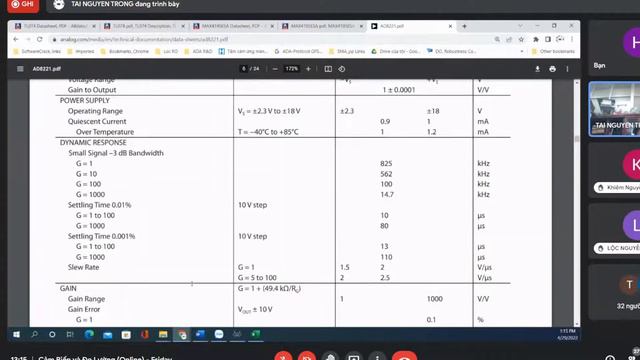Open the ADA-Protocol GPS bookmark
The width and height of the screenshot is (640, 360).
point(298,51)
